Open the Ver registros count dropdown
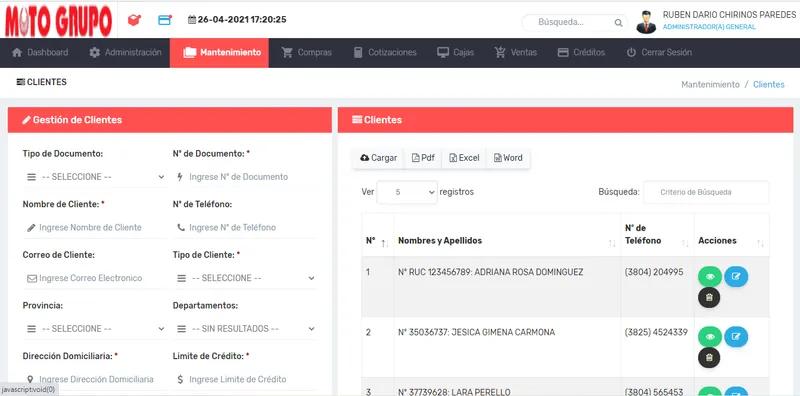Viewport: 800px width, 396px height. [407, 192]
